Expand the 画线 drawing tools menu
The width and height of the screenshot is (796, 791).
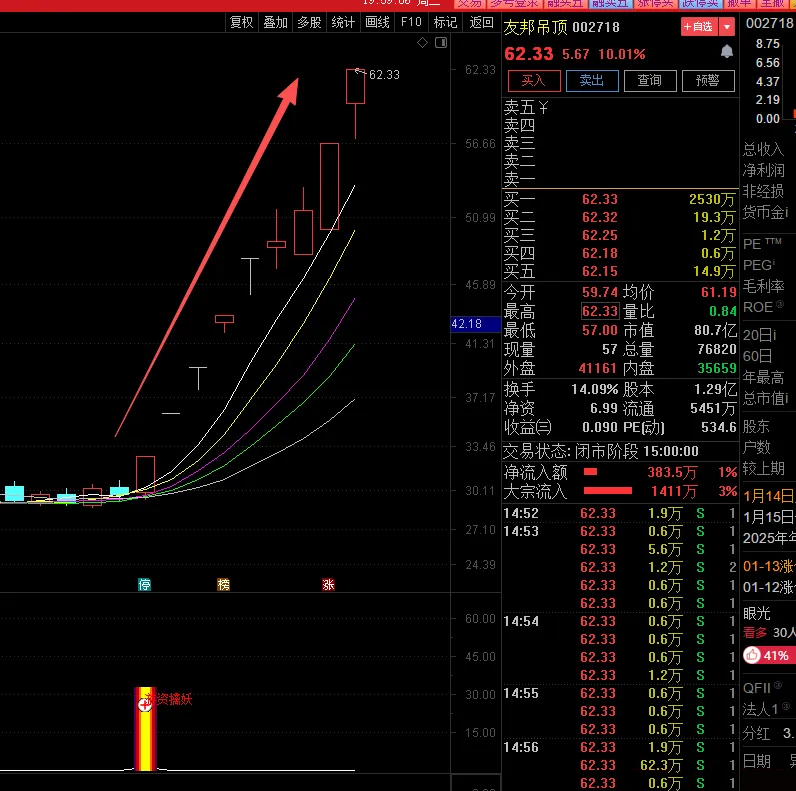point(377,22)
